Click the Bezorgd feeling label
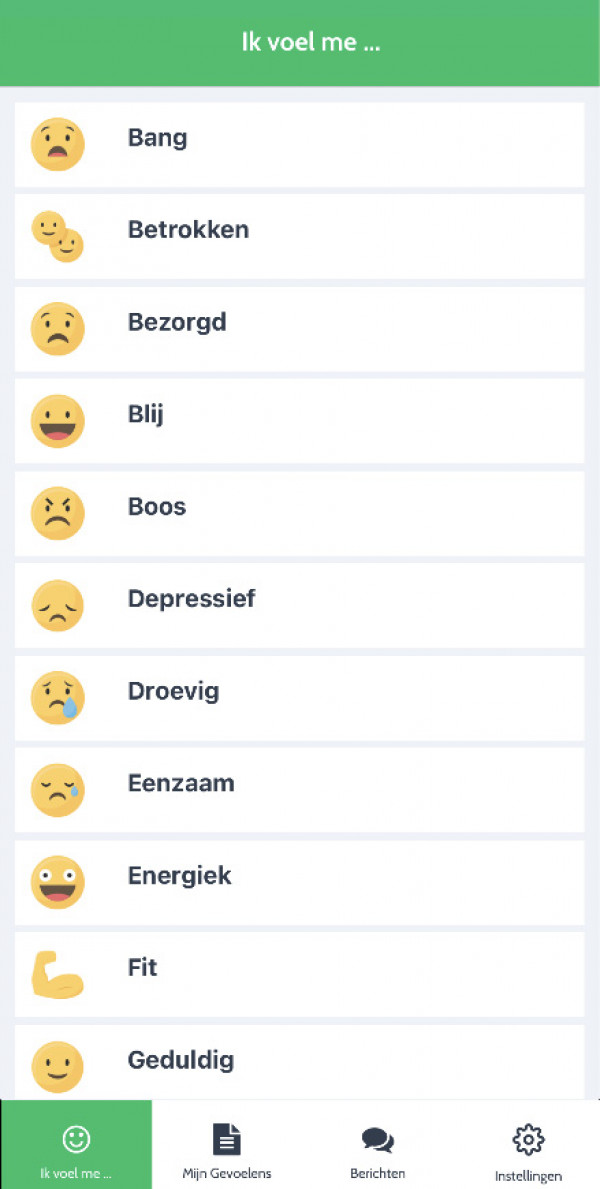600x1189 pixels. pyautogui.click(x=177, y=322)
